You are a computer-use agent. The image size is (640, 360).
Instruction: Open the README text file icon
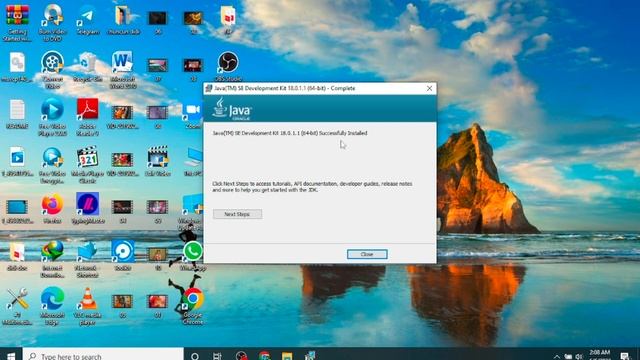coord(17,114)
